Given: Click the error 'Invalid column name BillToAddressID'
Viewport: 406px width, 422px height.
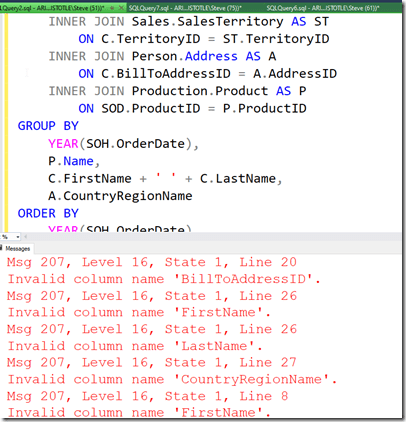Looking at the screenshot, I should (x=164, y=279).
